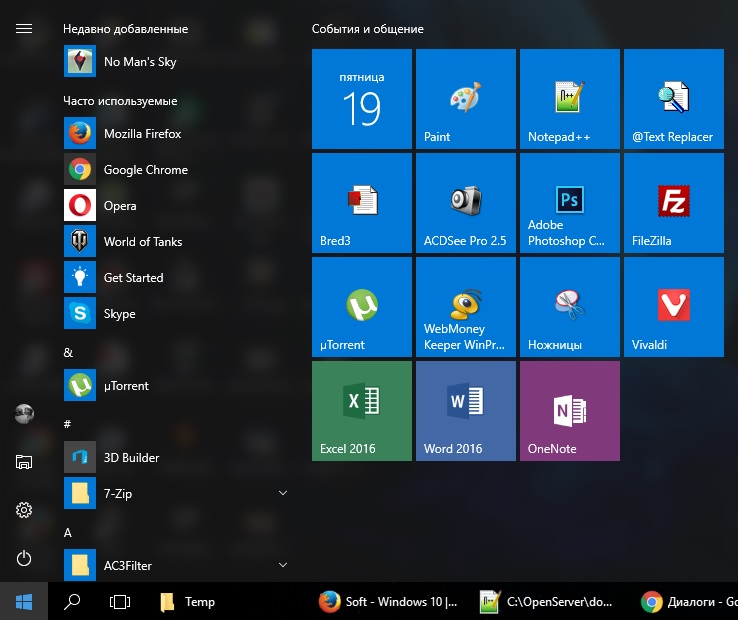Choose World of Tanks from app list
This screenshot has width=738, height=620.
(x=142, y=242)
